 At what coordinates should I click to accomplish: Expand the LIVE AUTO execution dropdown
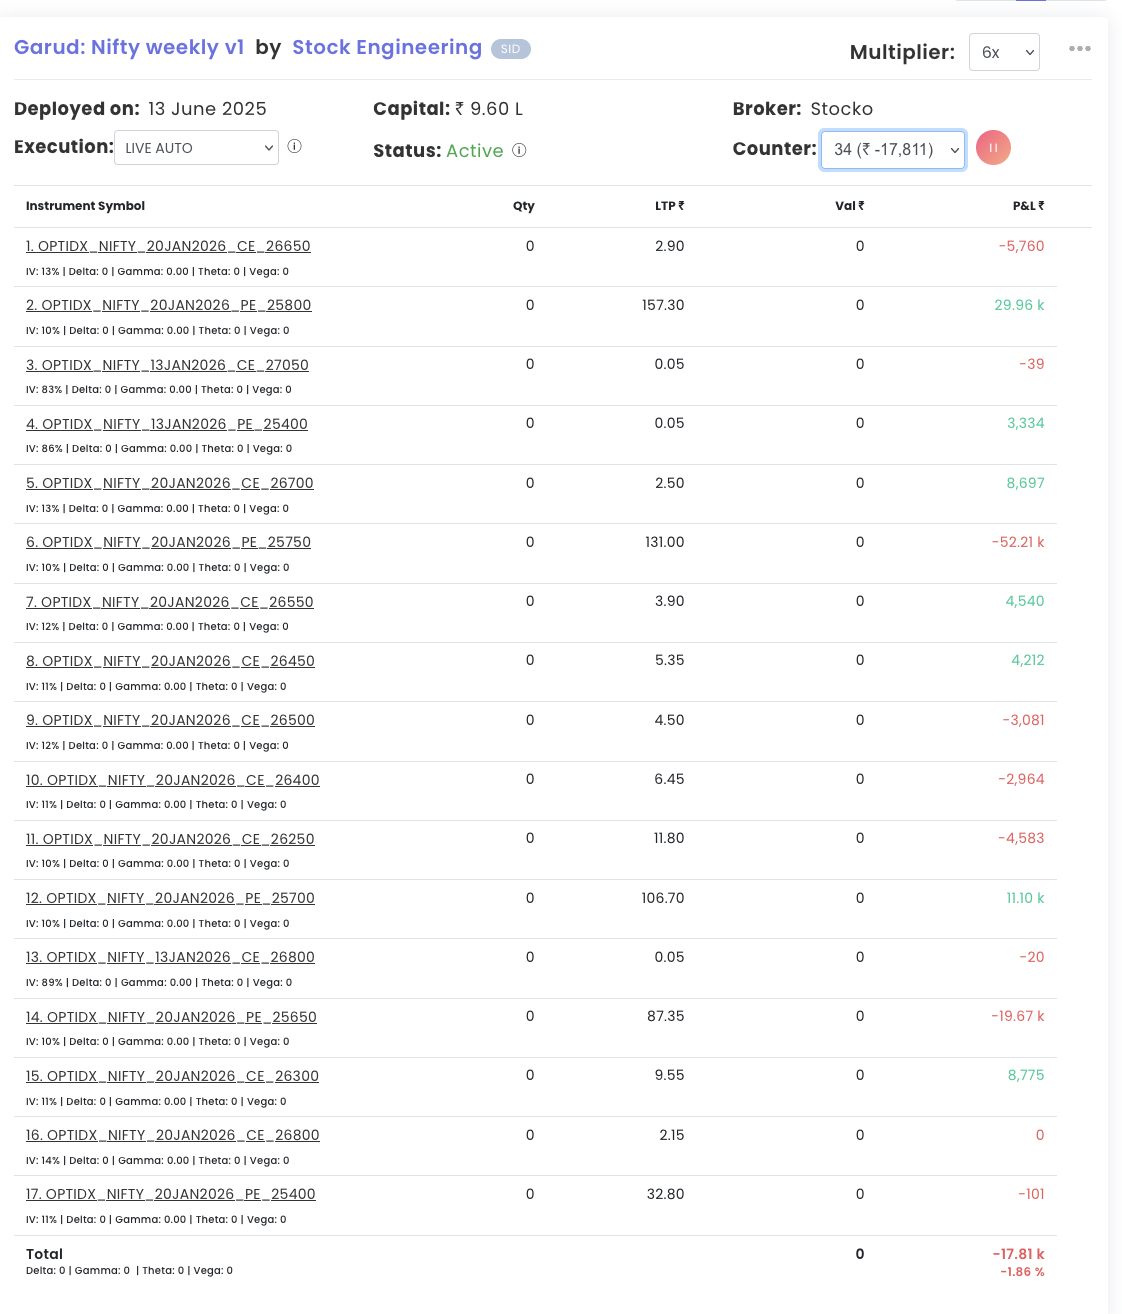(196, 148)
